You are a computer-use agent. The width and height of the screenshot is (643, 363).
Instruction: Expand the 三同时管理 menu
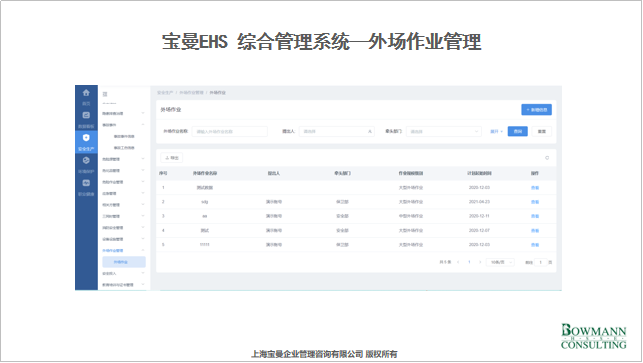[123, 216]
